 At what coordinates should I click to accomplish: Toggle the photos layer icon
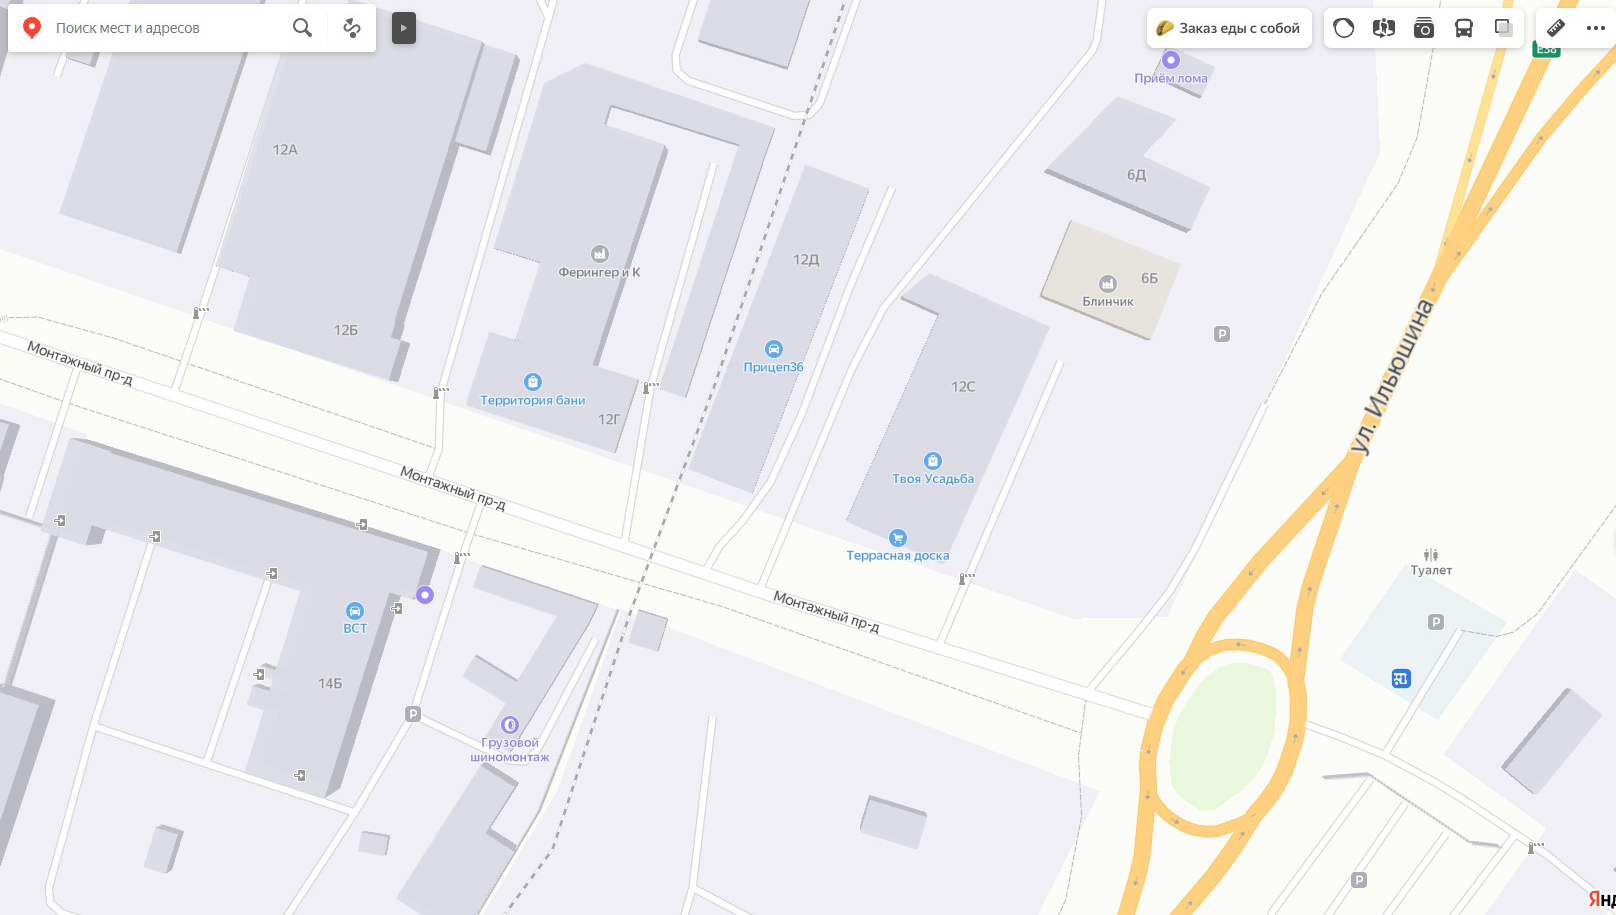1424,28
